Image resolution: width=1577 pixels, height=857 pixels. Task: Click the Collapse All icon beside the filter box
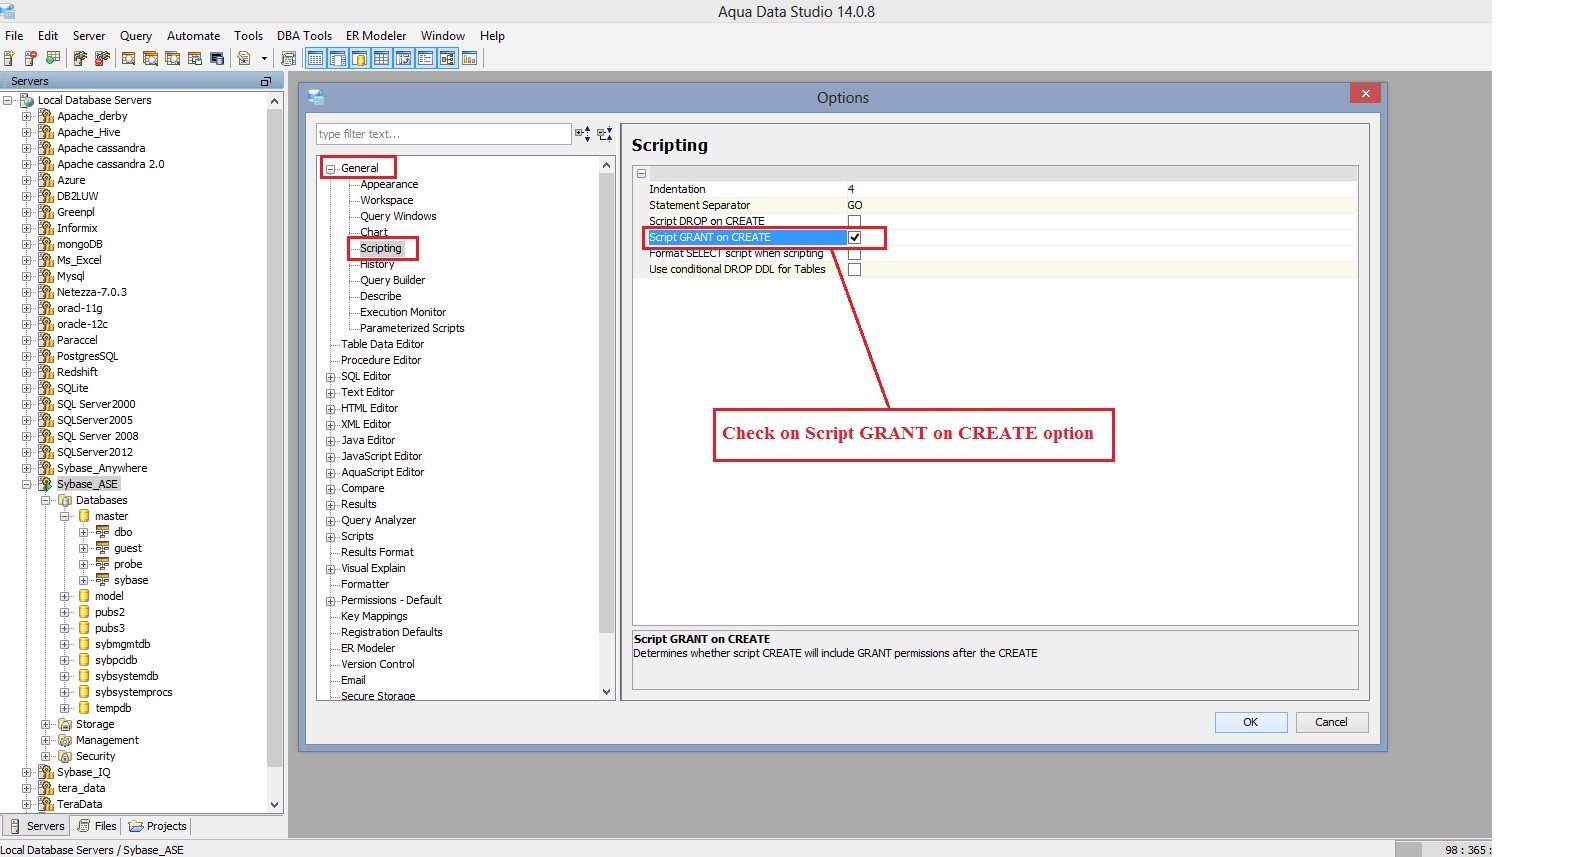[x=605, y=134]
